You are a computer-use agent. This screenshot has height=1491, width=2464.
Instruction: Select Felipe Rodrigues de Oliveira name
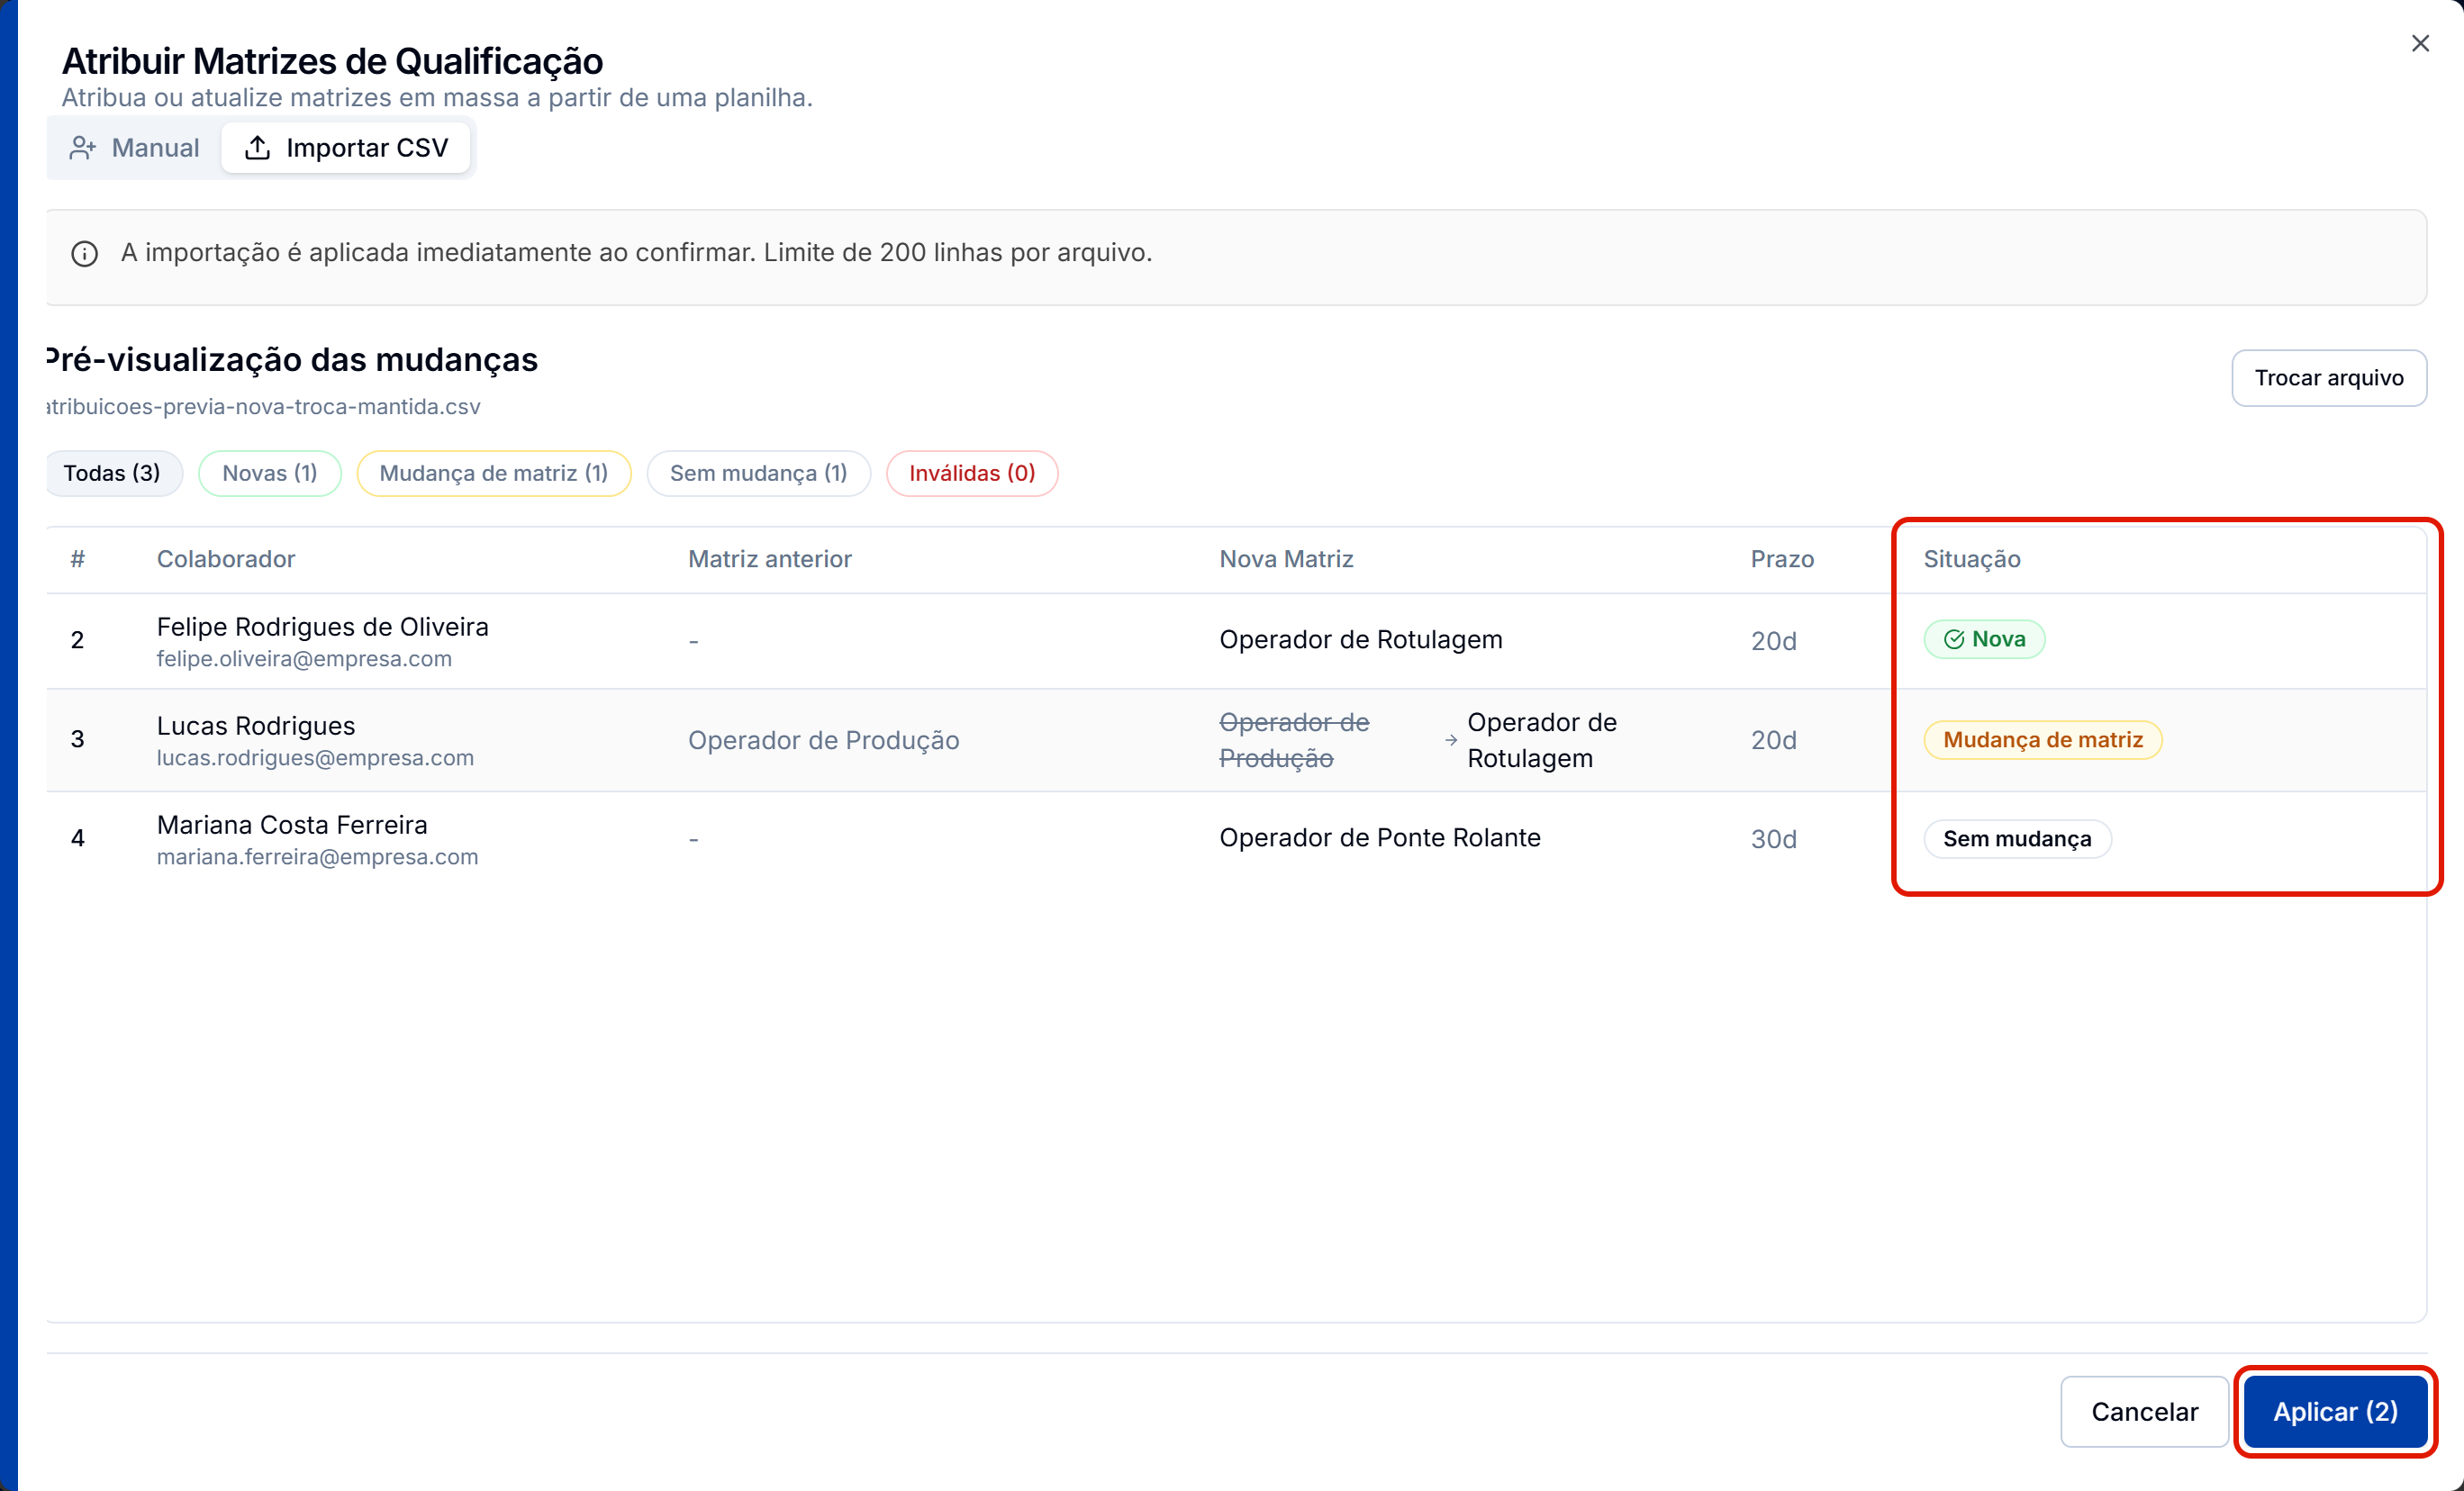[323, 627]
